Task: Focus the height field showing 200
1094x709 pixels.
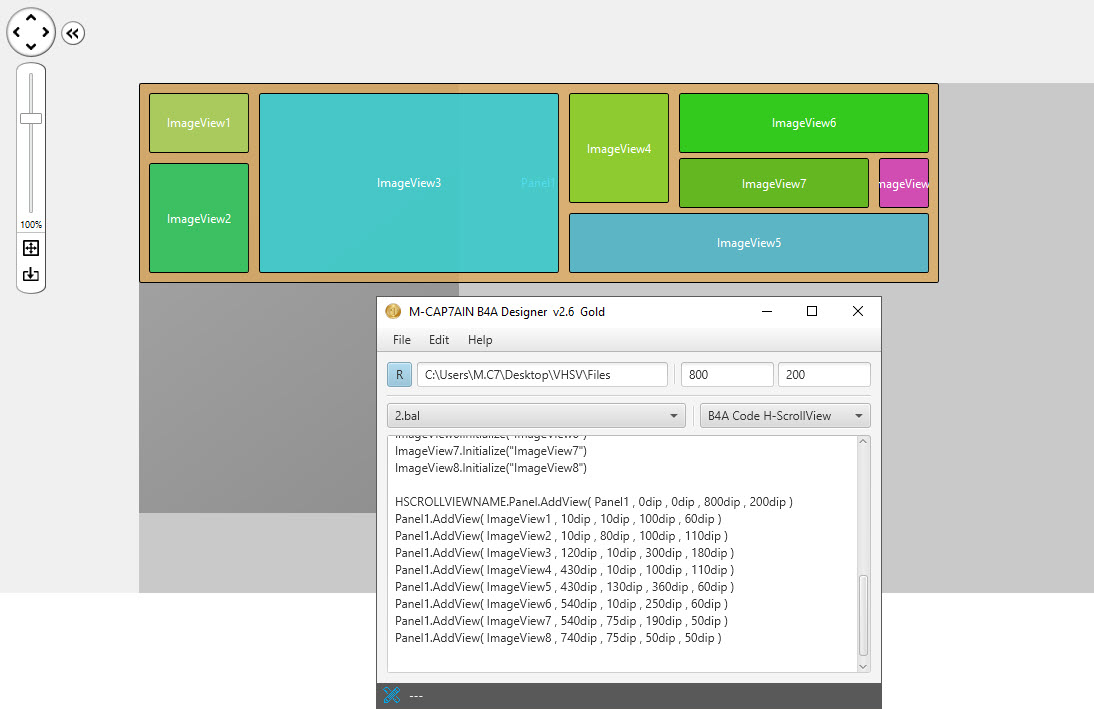Action: [823, 375]
